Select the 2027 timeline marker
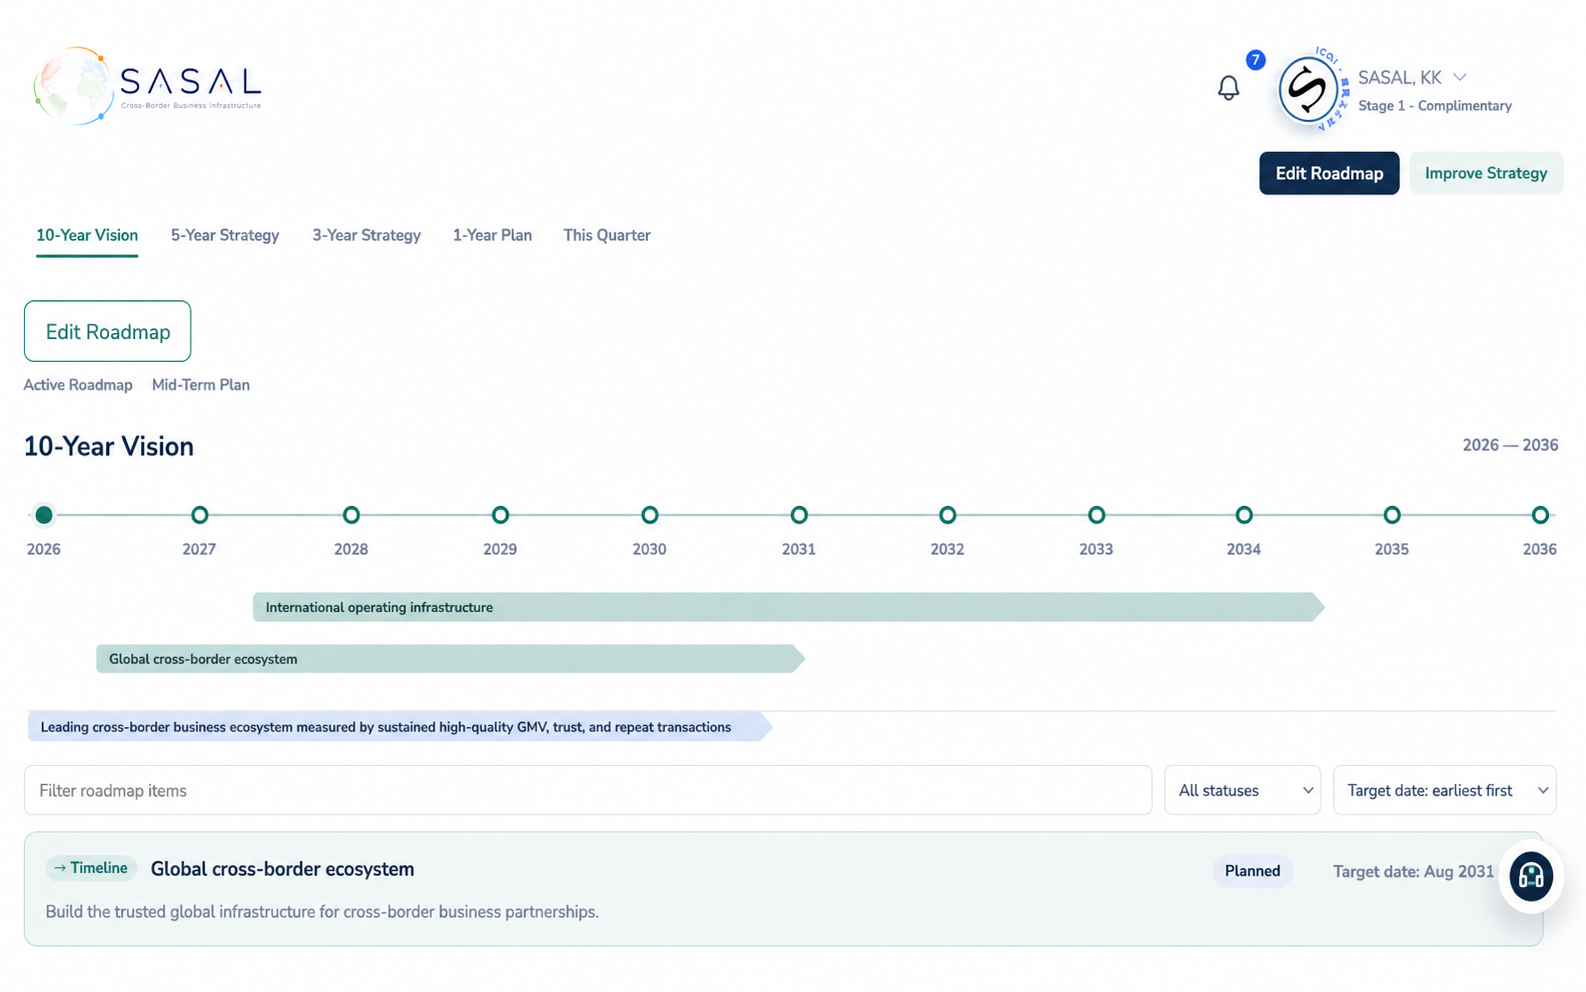The image size is (1586, 992). click(x=200, y=515)
